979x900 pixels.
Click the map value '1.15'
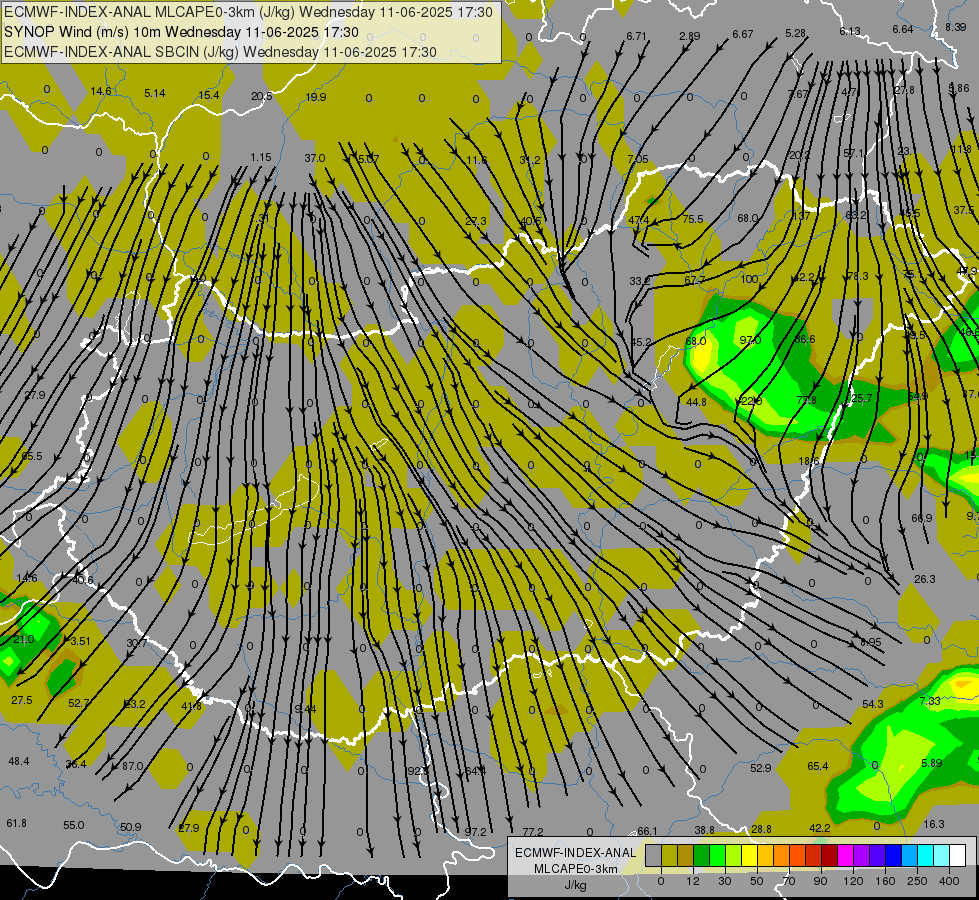pyautogui.click(x=261, y=157)
